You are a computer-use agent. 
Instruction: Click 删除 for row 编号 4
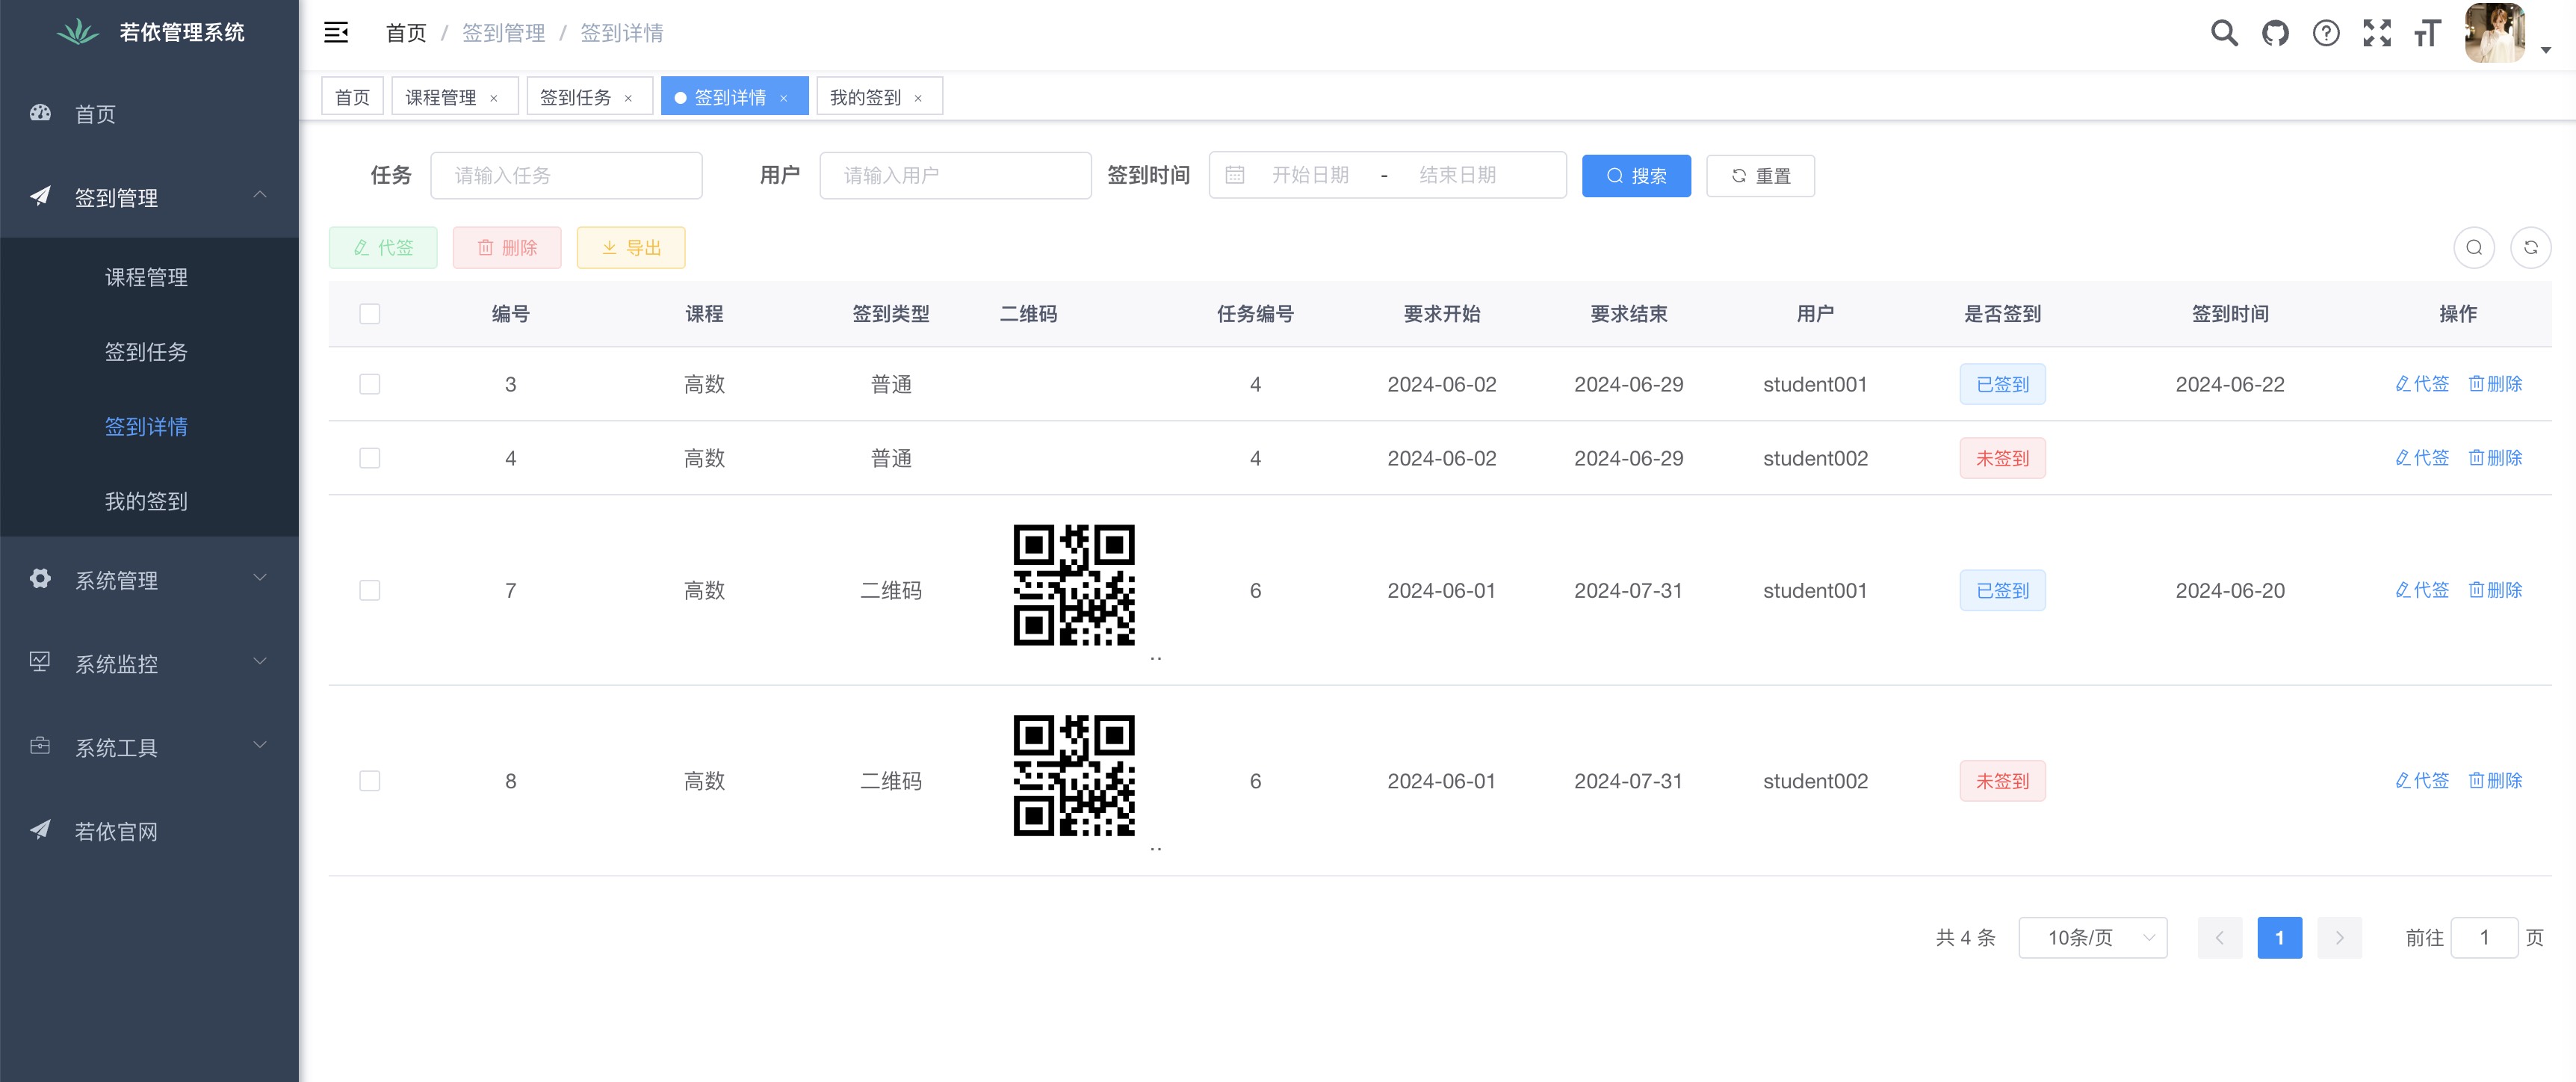(2495, 458)
